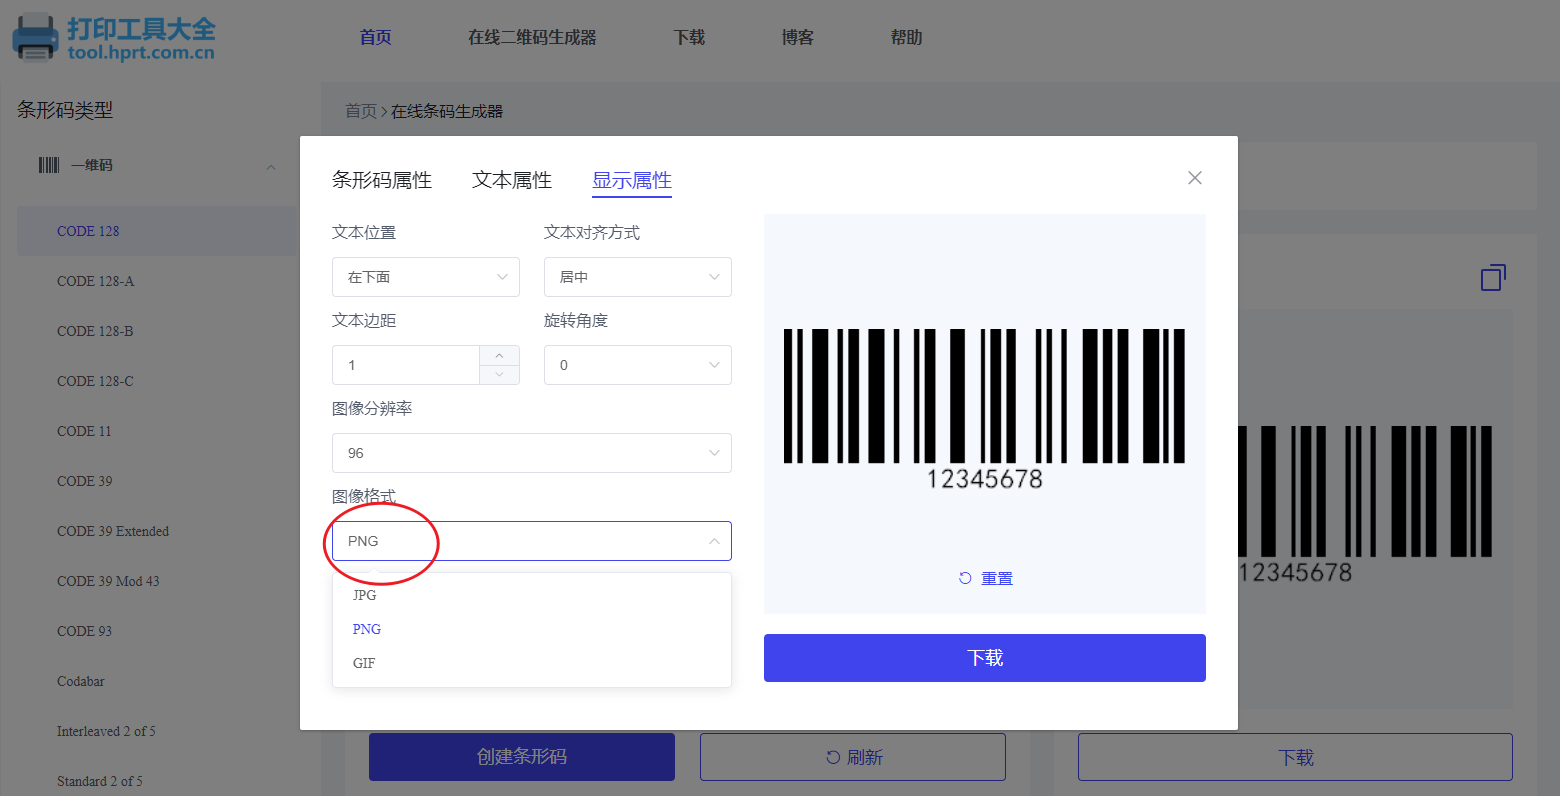Open the 文本对齐方式 dropdown
Image resolution: width=1560 pixels, height=796 pixels.
(x=638, y=277)
